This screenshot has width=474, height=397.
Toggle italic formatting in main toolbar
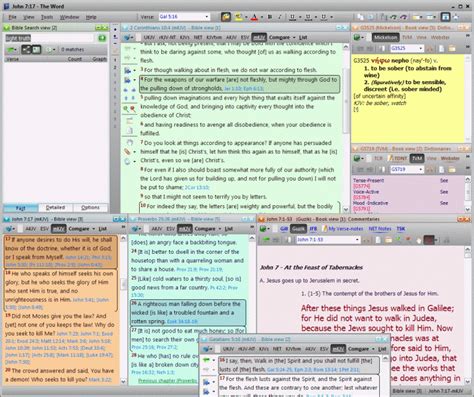pos(280,17)
